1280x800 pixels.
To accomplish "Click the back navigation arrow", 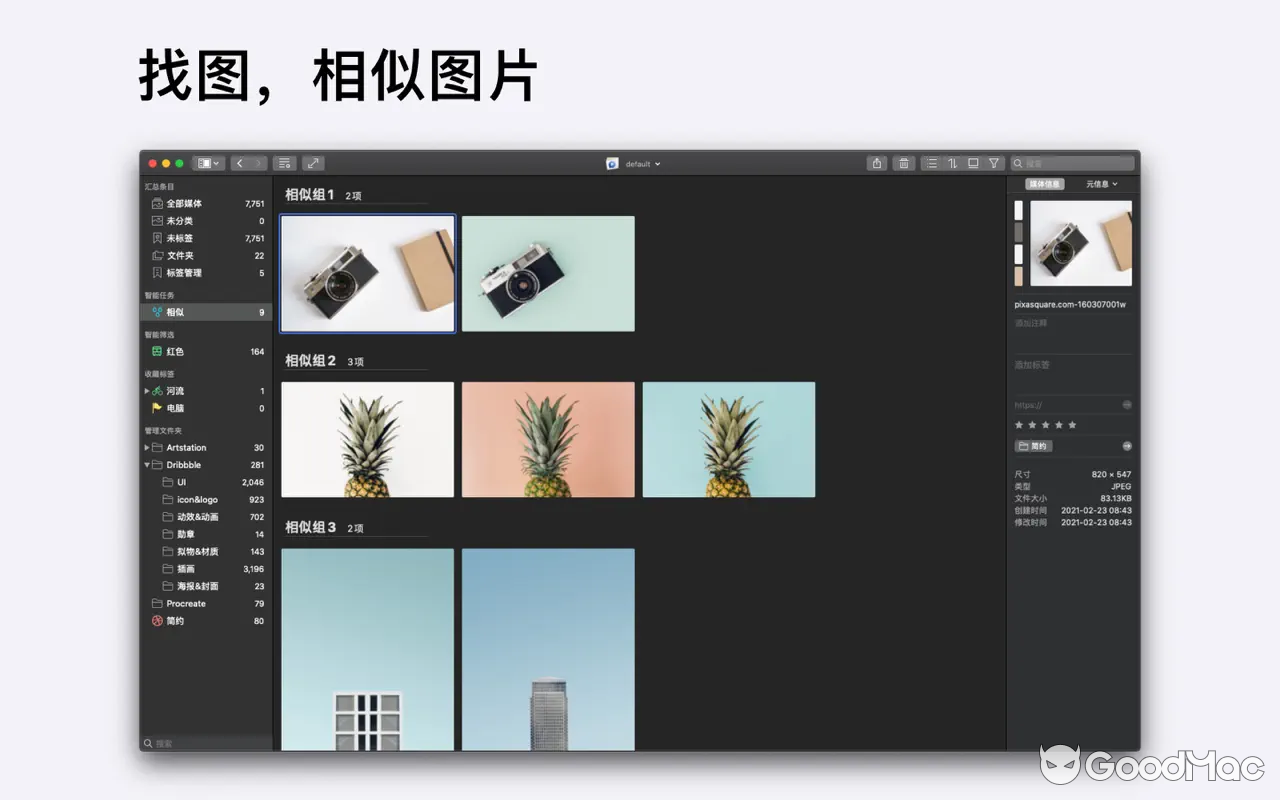I will coord(240,162).
